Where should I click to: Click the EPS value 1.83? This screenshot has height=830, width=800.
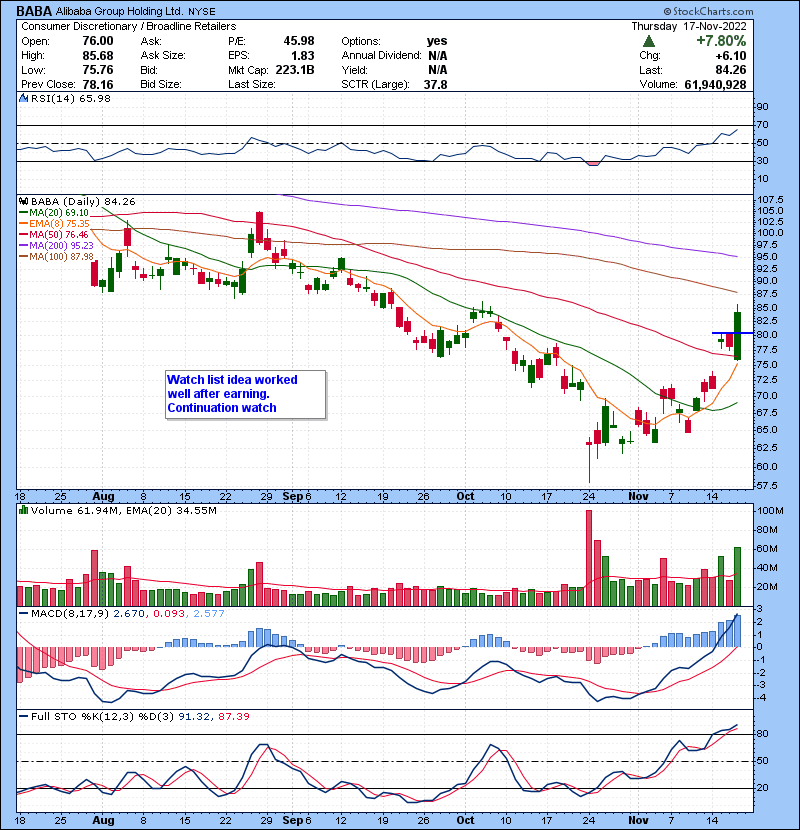coord(303,55)
